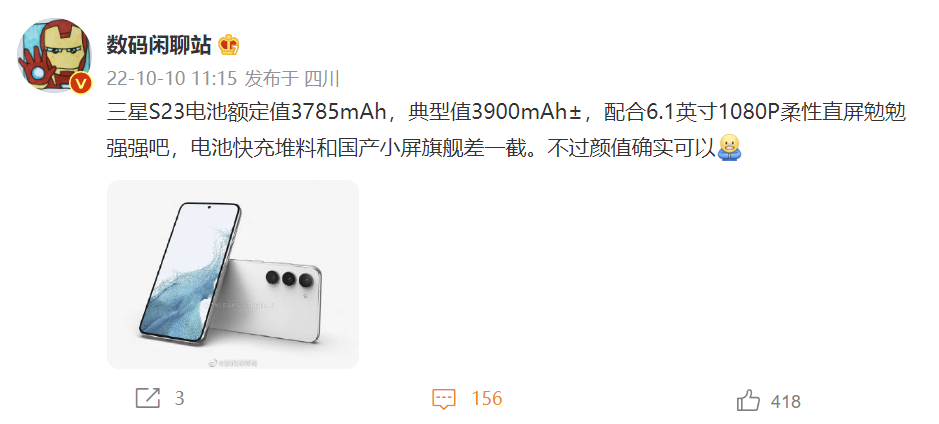Open the Iron Man avatar profile picture
The width and height of the screenshot is (939, 424).
point(54,55)
